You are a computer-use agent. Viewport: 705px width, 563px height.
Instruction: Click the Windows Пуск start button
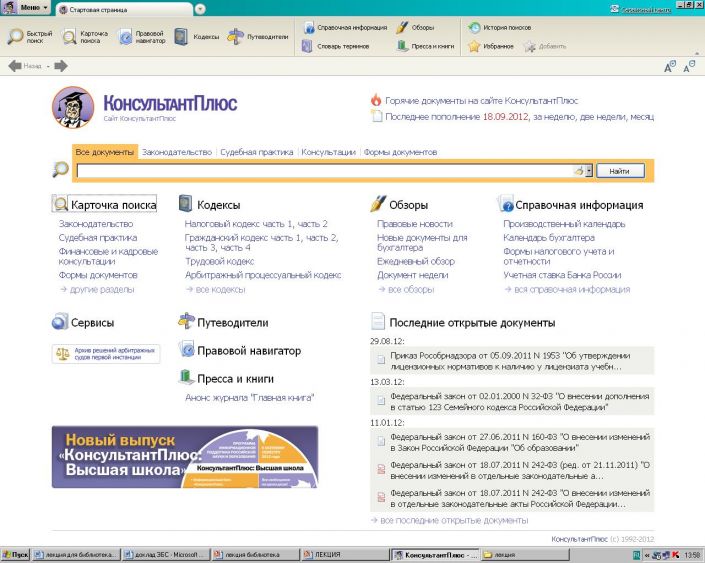[15, 555]
